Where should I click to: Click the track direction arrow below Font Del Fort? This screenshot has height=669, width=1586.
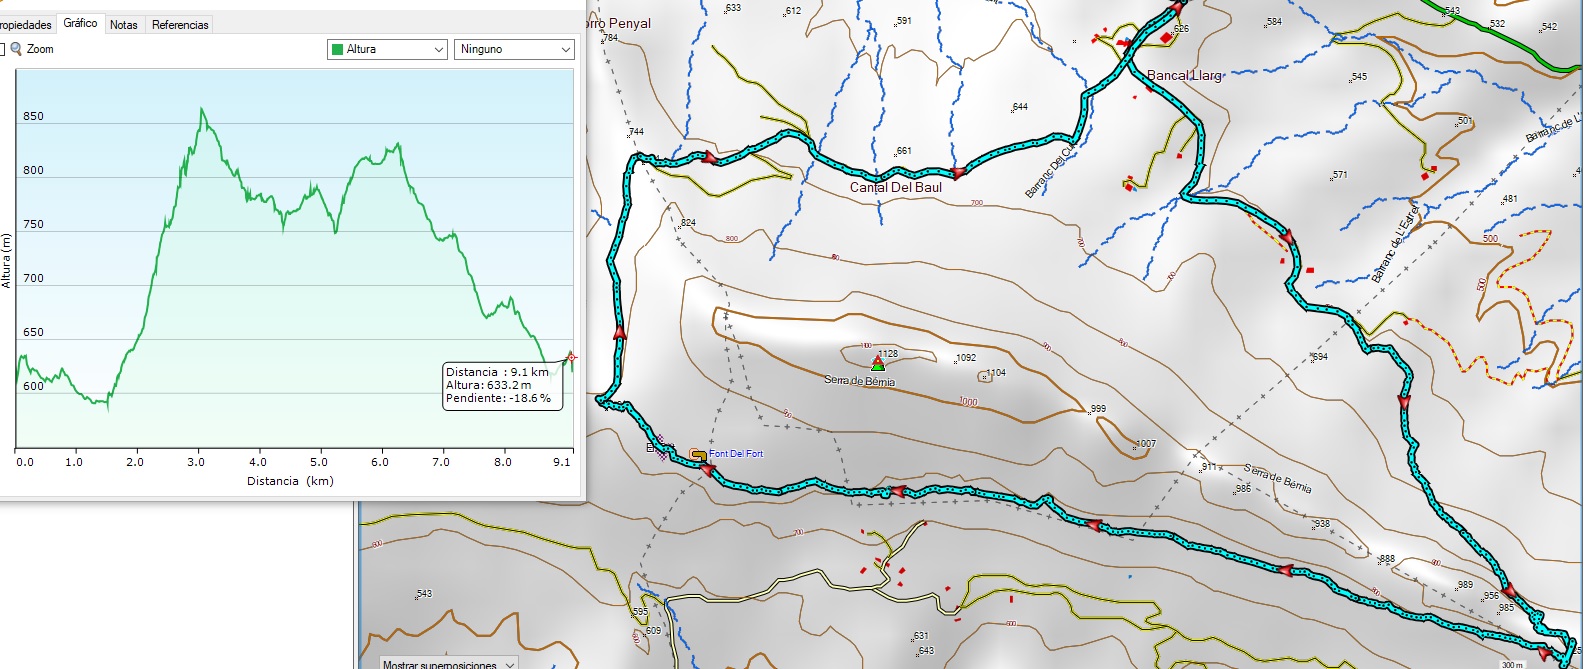(x=707, y=469)
